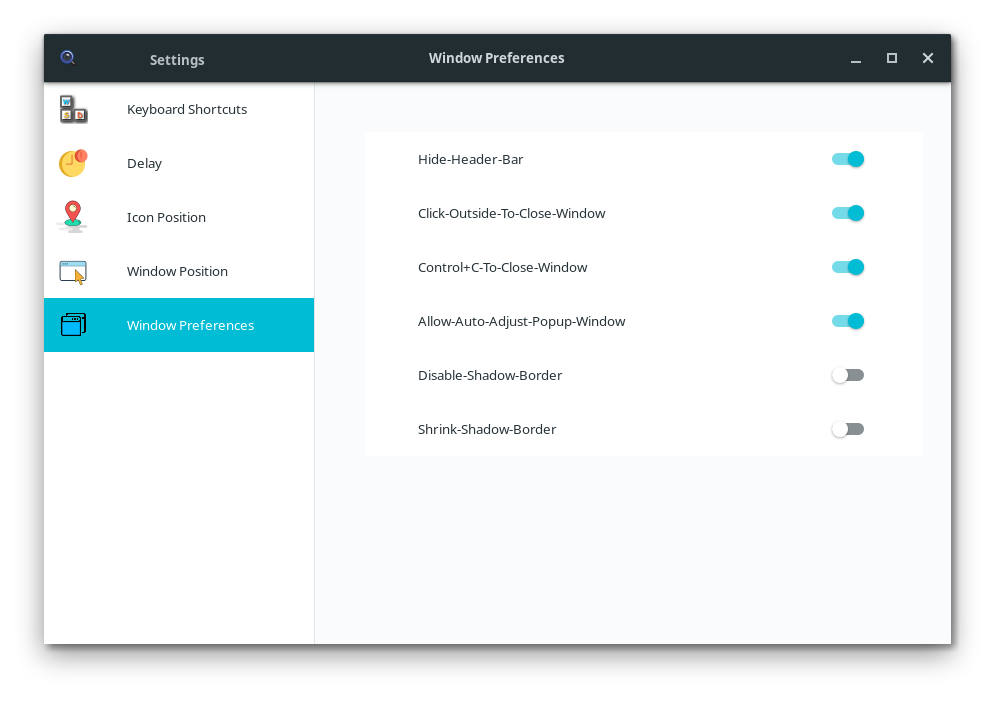
Task: Click the Shrink-Shadow-Border label text
Action: 487,429
